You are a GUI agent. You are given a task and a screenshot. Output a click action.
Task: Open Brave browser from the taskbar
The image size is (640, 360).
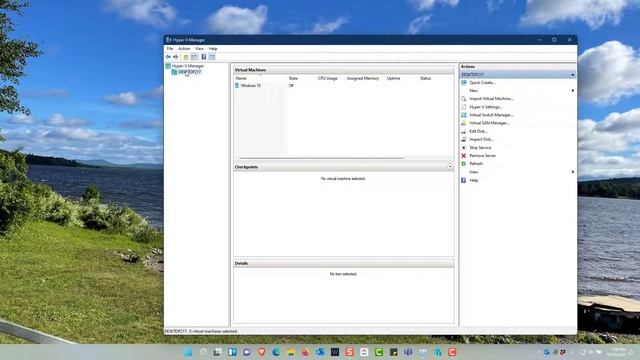(x=262, y=352)
